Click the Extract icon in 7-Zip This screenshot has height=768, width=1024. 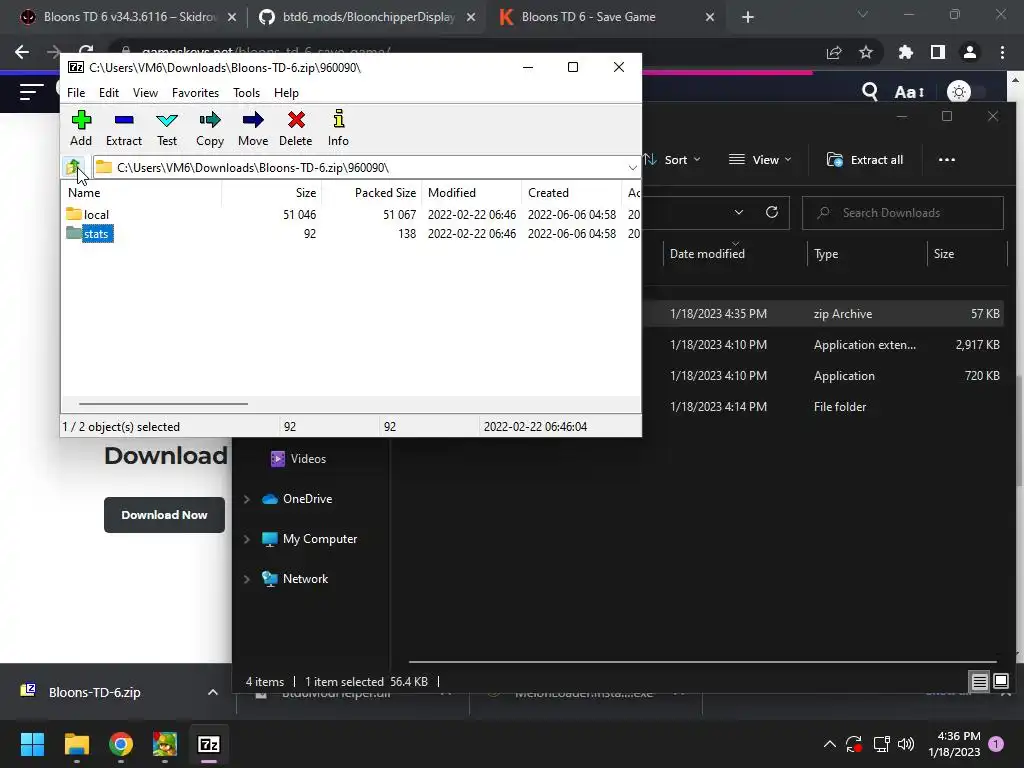123,128
